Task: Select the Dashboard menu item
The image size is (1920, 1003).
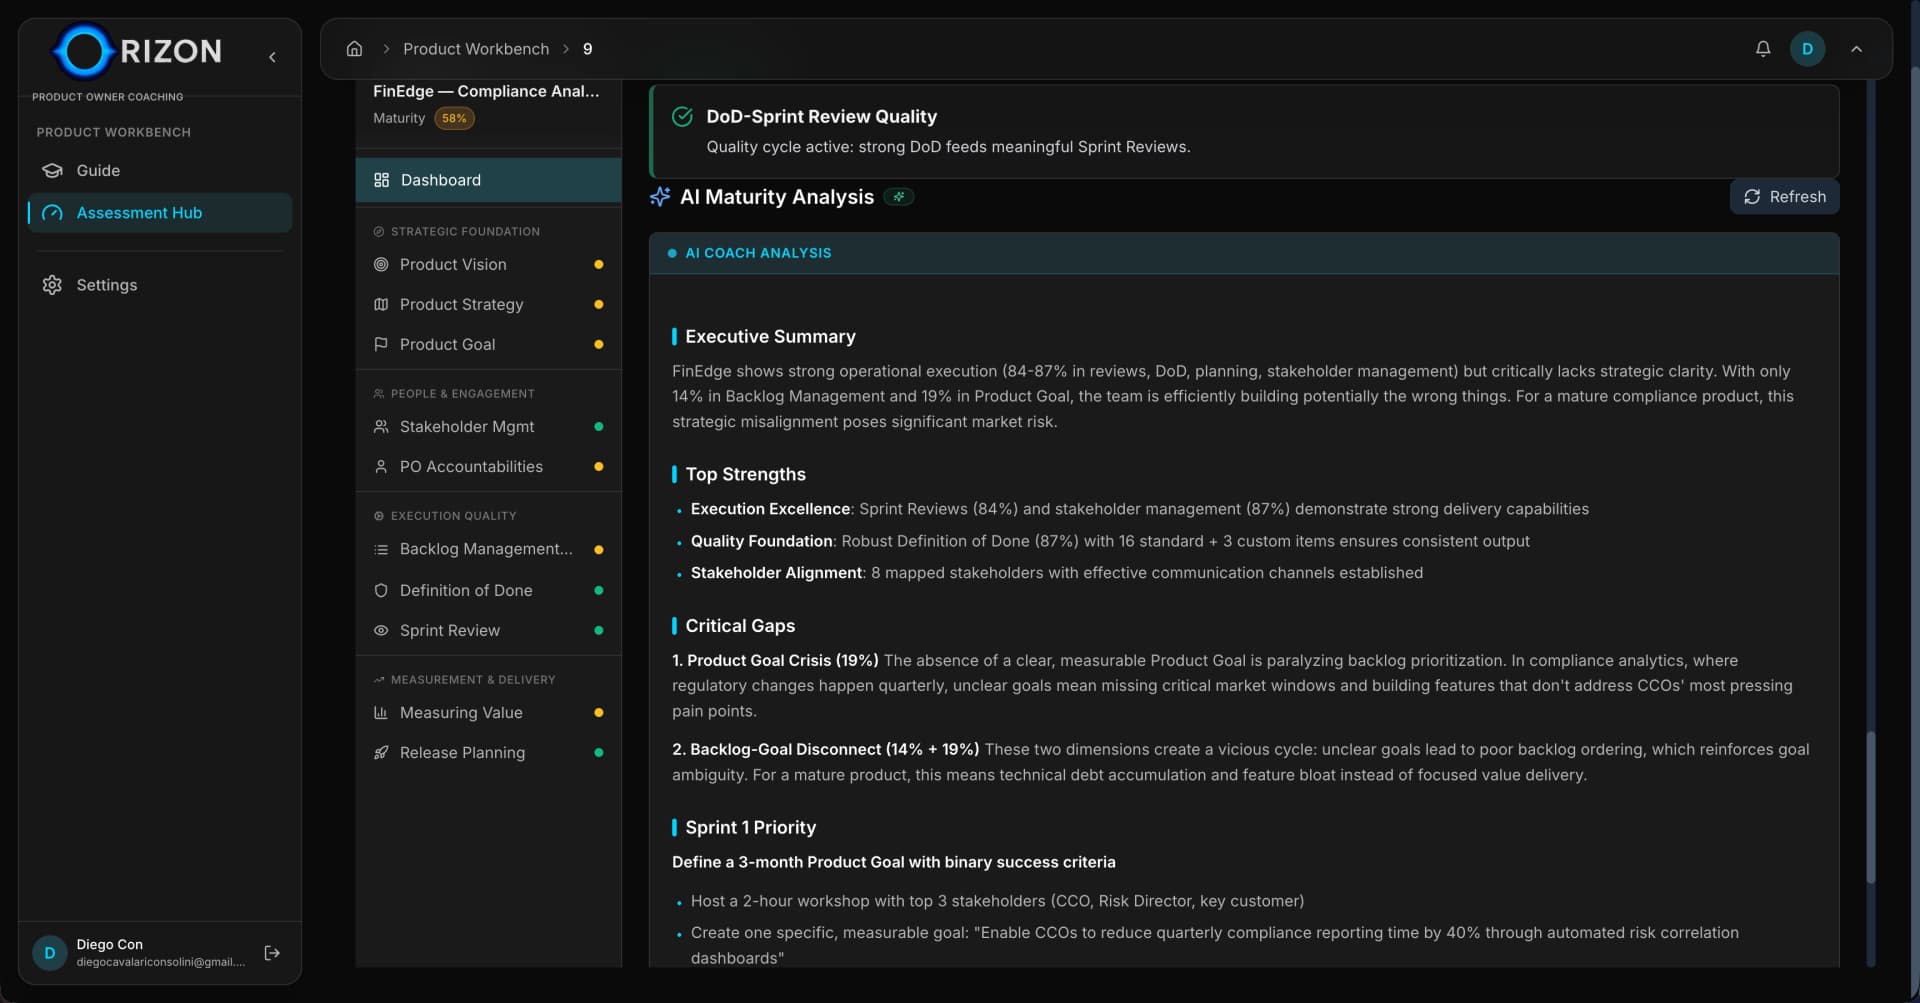Action: 440,180
